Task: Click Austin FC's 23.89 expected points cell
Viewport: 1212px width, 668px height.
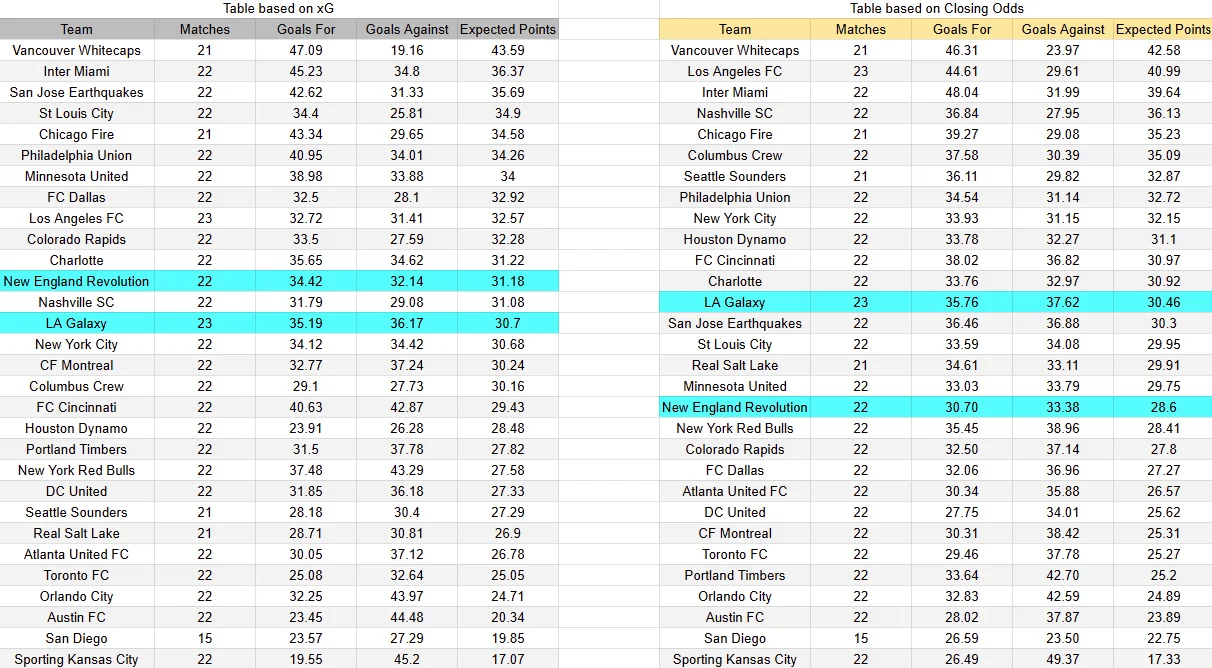Action: click(x=1163, y=617)
